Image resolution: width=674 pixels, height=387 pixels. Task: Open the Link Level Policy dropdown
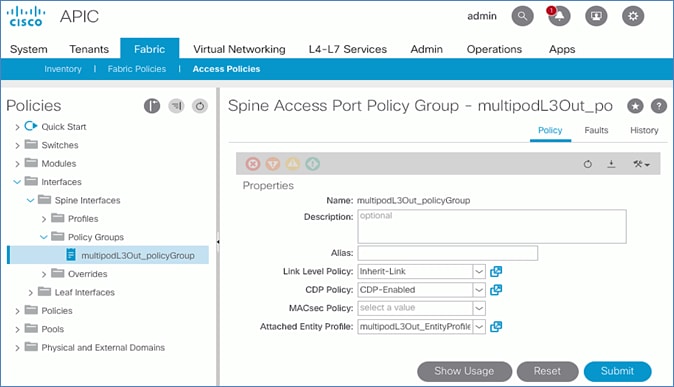(479, 271)
